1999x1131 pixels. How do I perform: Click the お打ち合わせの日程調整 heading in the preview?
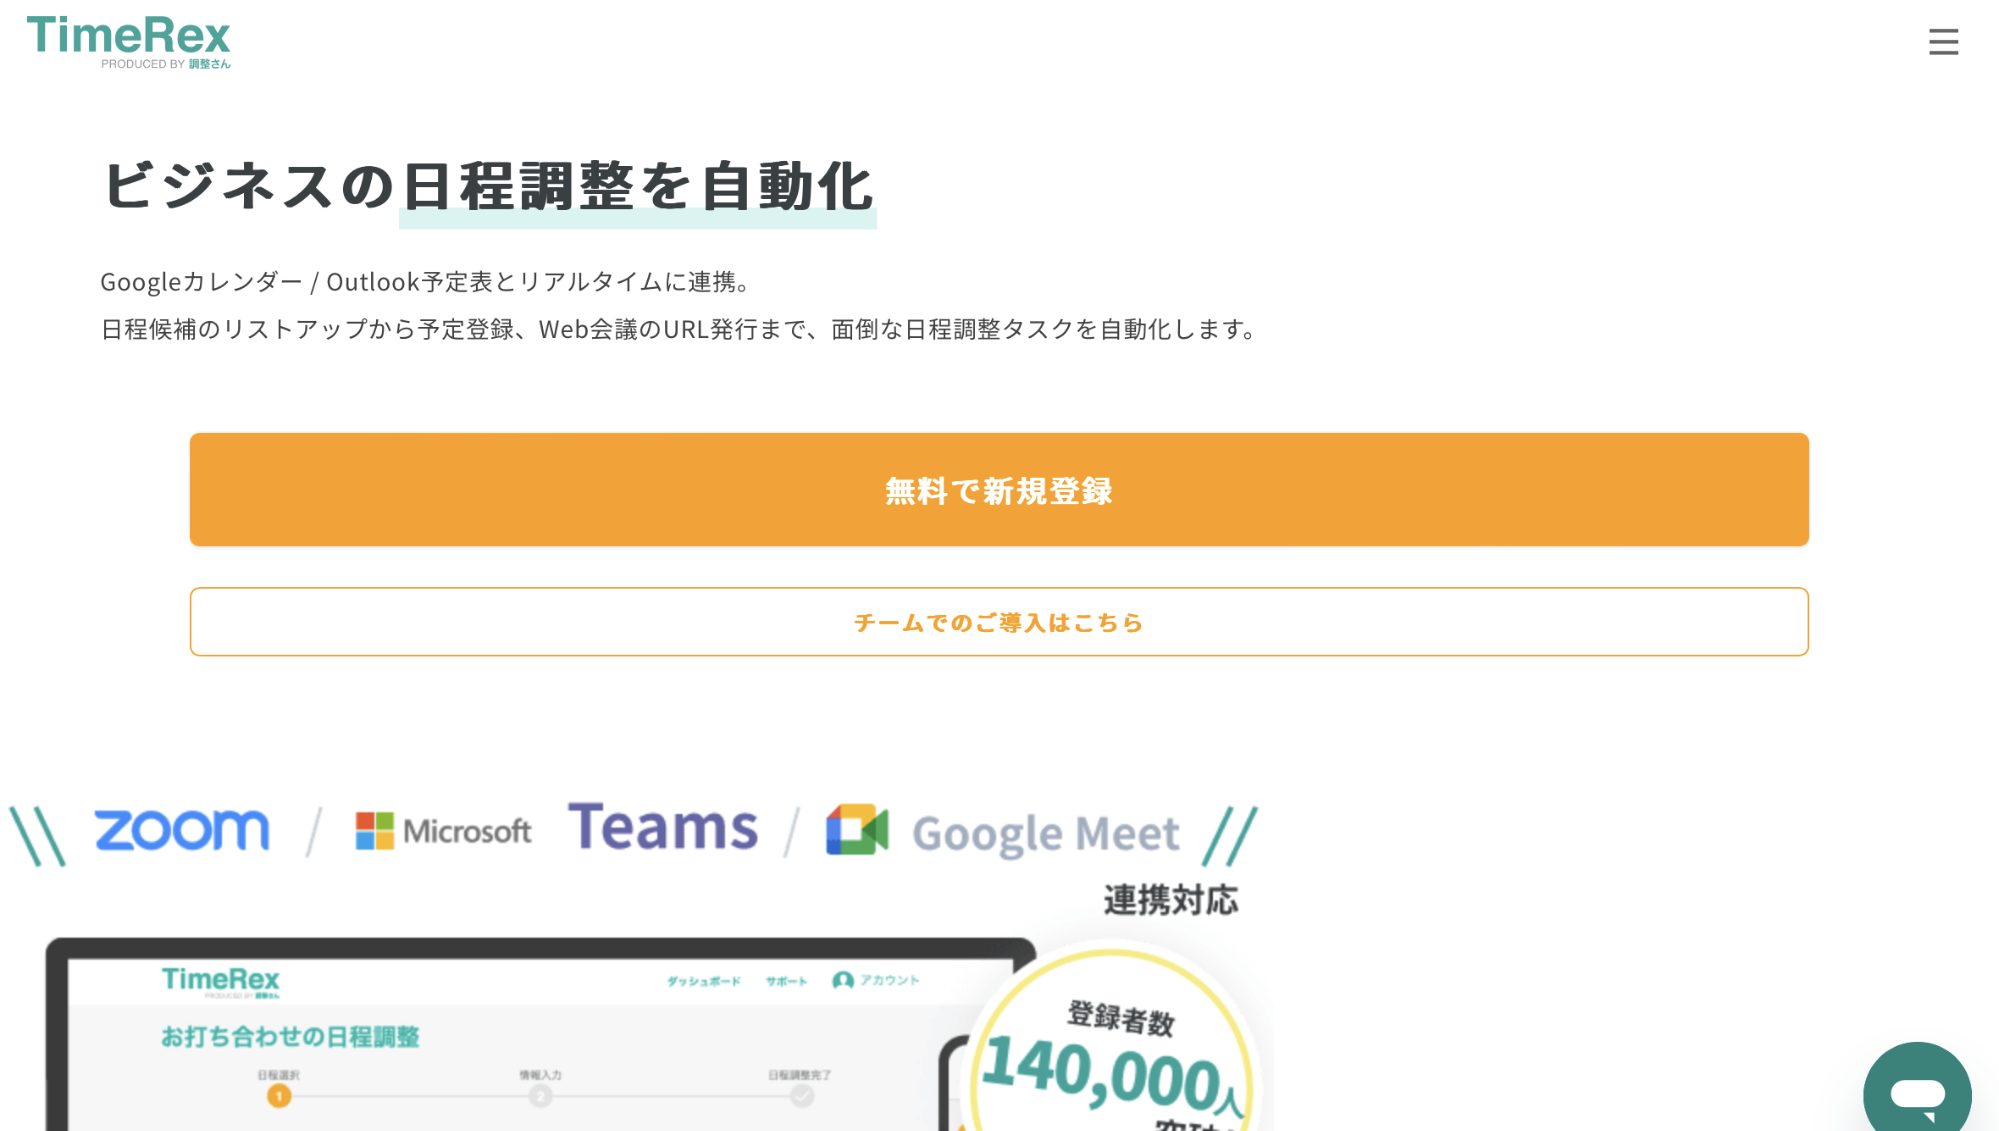point(293,1037)
